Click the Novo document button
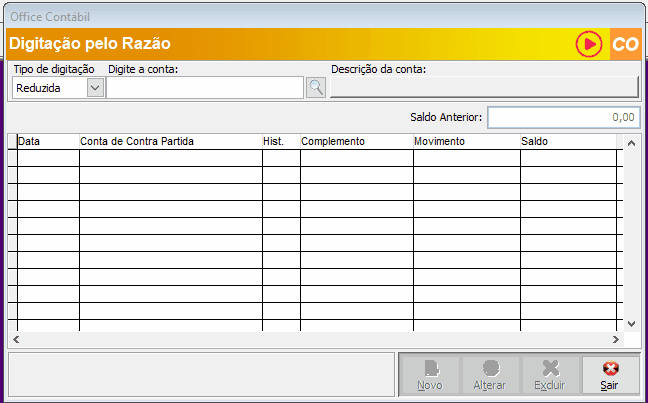 429,374
